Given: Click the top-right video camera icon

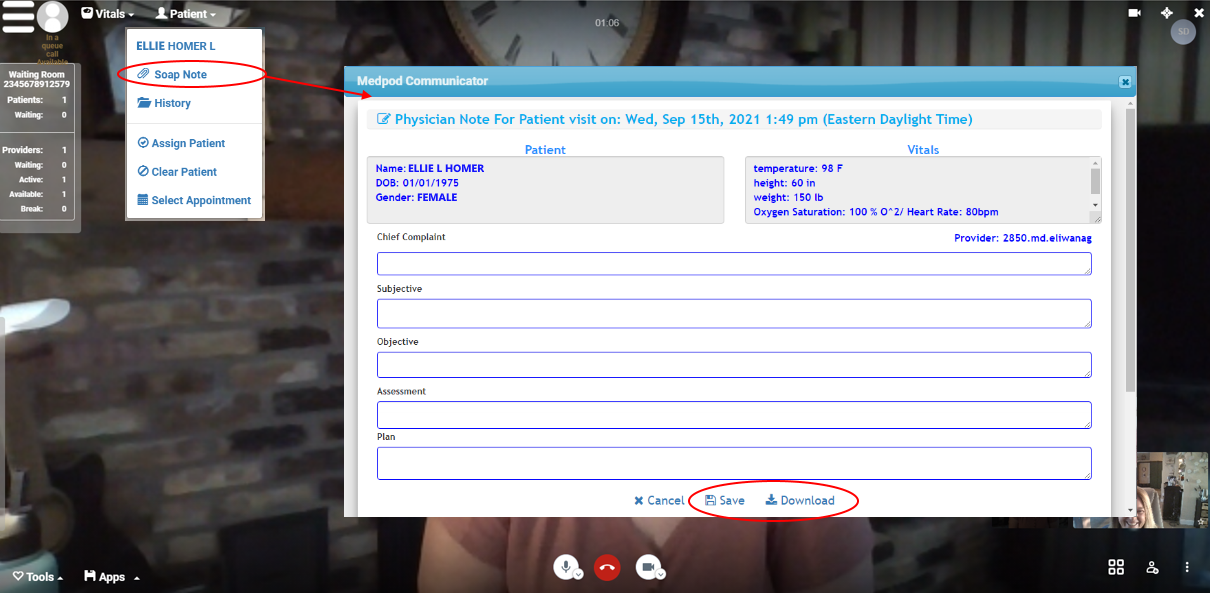Looking at the screenshot, I should click(x=1135, y=13).
